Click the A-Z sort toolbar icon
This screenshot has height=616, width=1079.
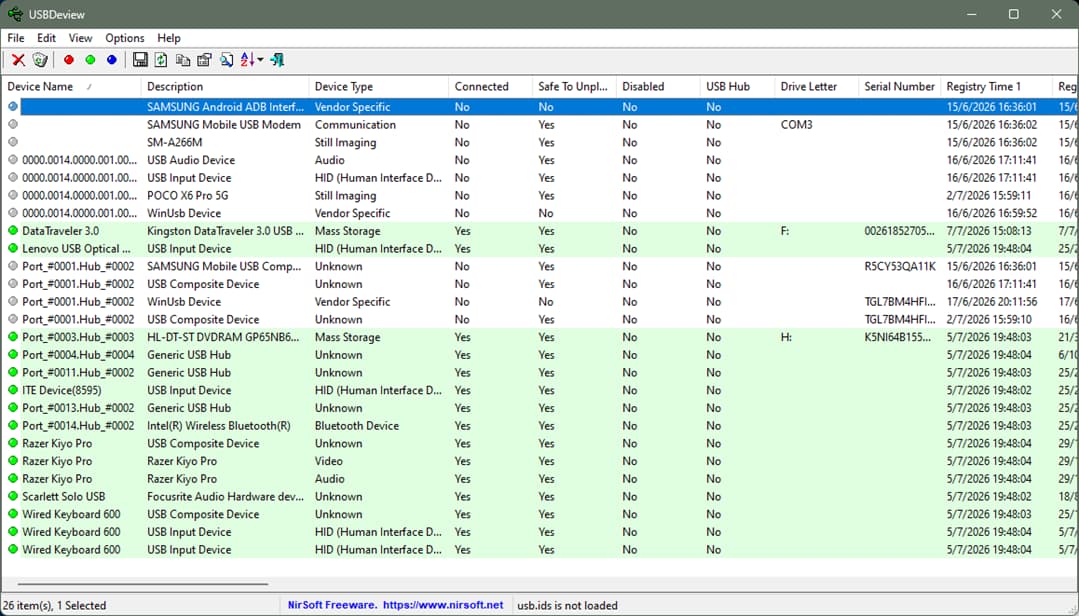point(248,60)
